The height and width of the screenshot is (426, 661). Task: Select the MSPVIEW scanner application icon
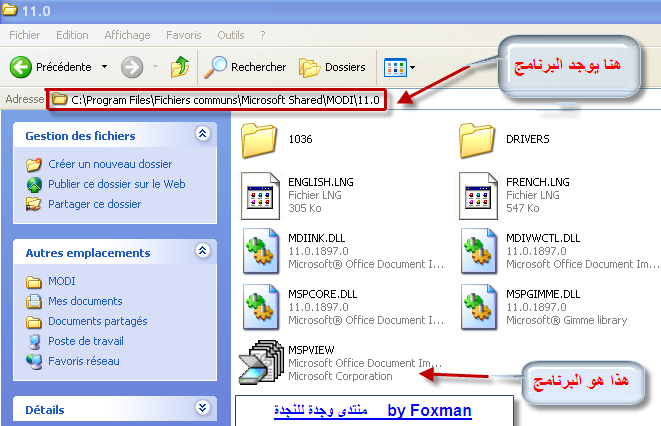[x=261, y=362]
